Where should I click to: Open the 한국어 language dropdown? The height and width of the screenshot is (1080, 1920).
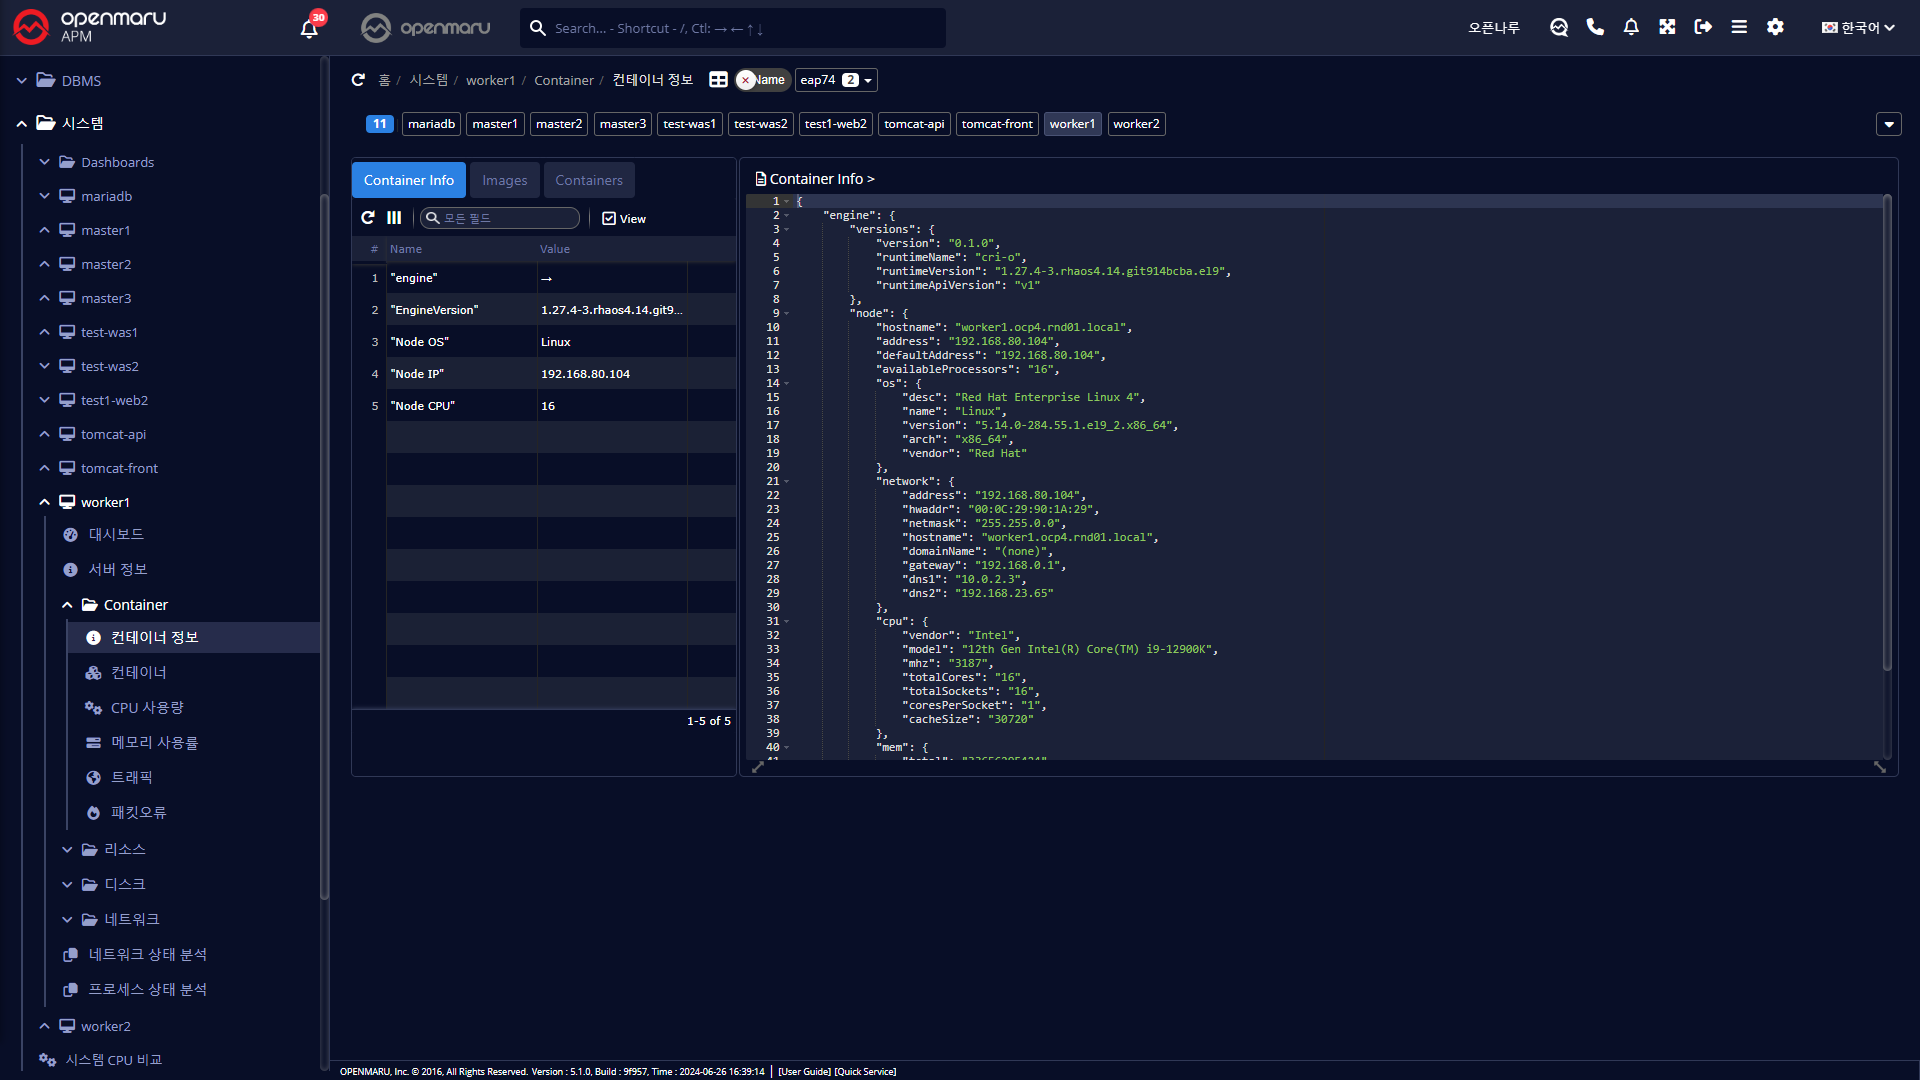coord(1857,28)
